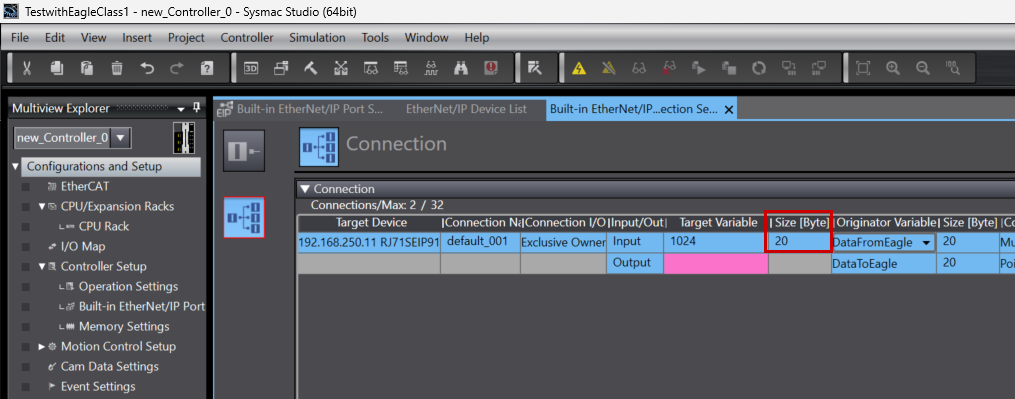Viewport: 1015px width, 399px height.
Task: Reset zoom to 100 percent icon
Action: [953, 68]
